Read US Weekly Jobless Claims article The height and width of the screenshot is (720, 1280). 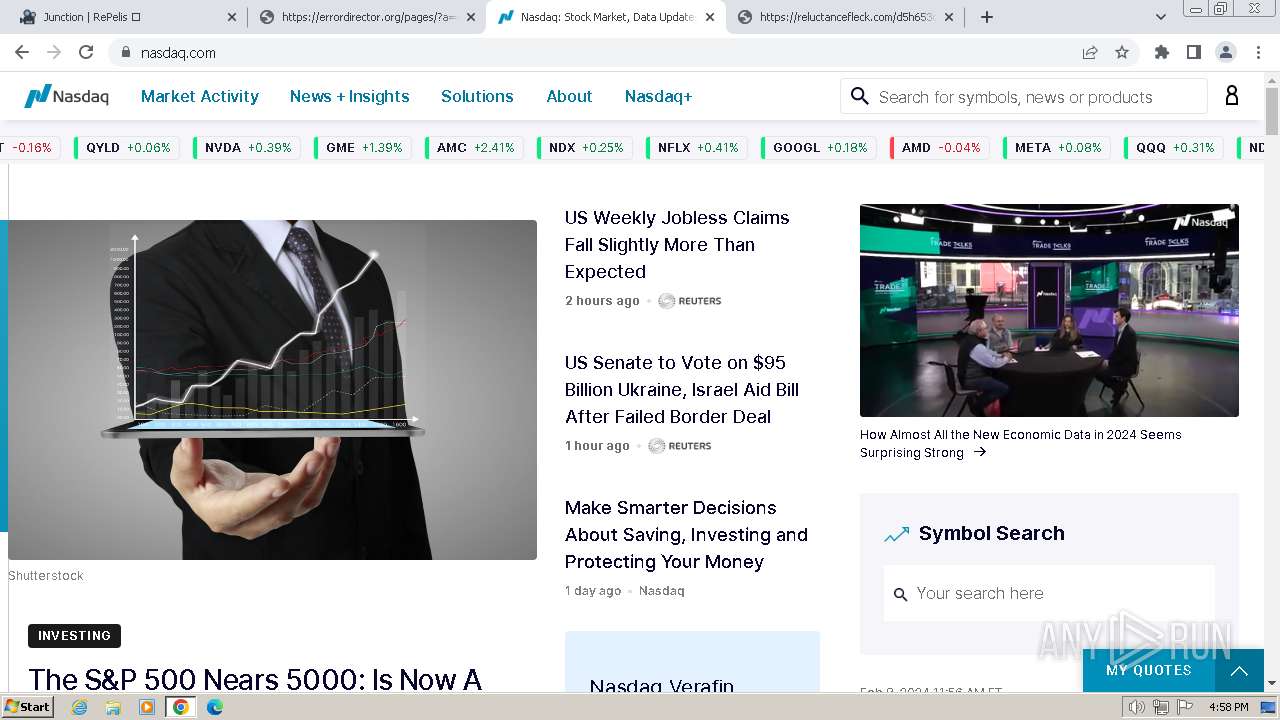[677, 244]
